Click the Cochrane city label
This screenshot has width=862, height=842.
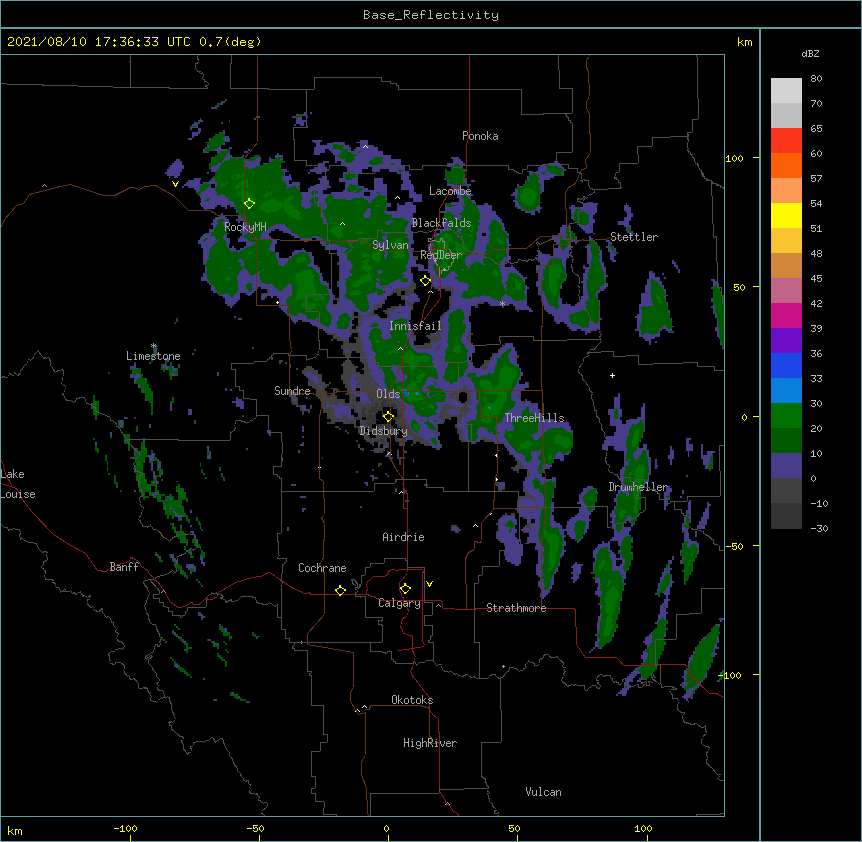pos(322,568)
